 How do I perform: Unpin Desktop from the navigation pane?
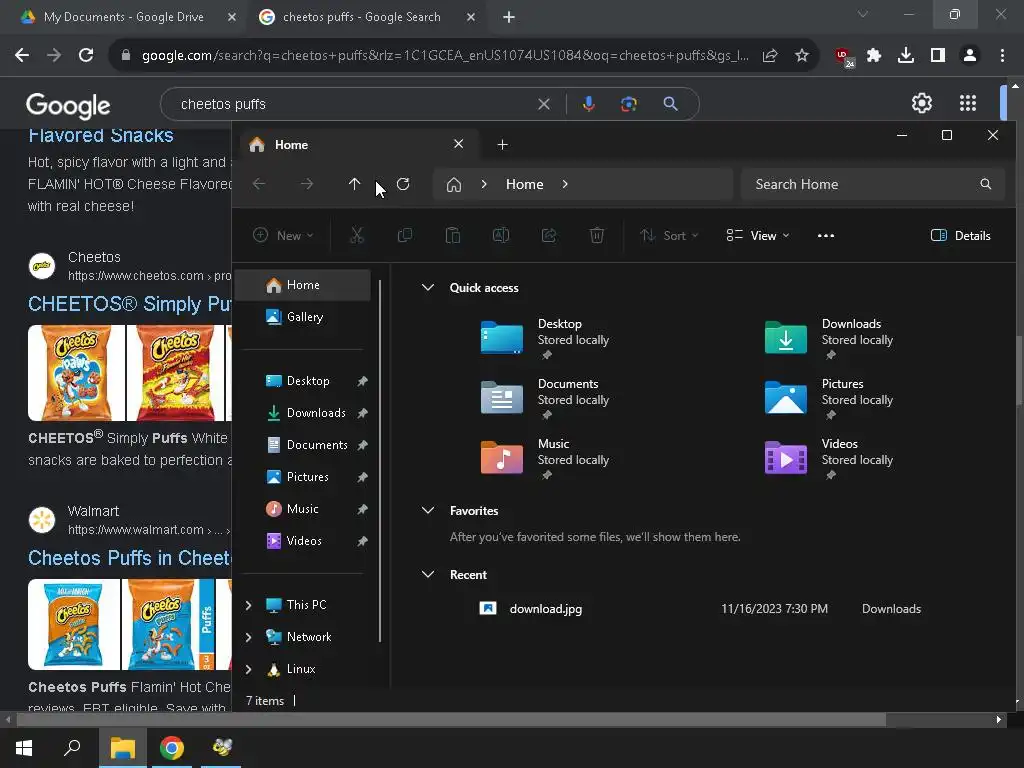pos(362,381)
